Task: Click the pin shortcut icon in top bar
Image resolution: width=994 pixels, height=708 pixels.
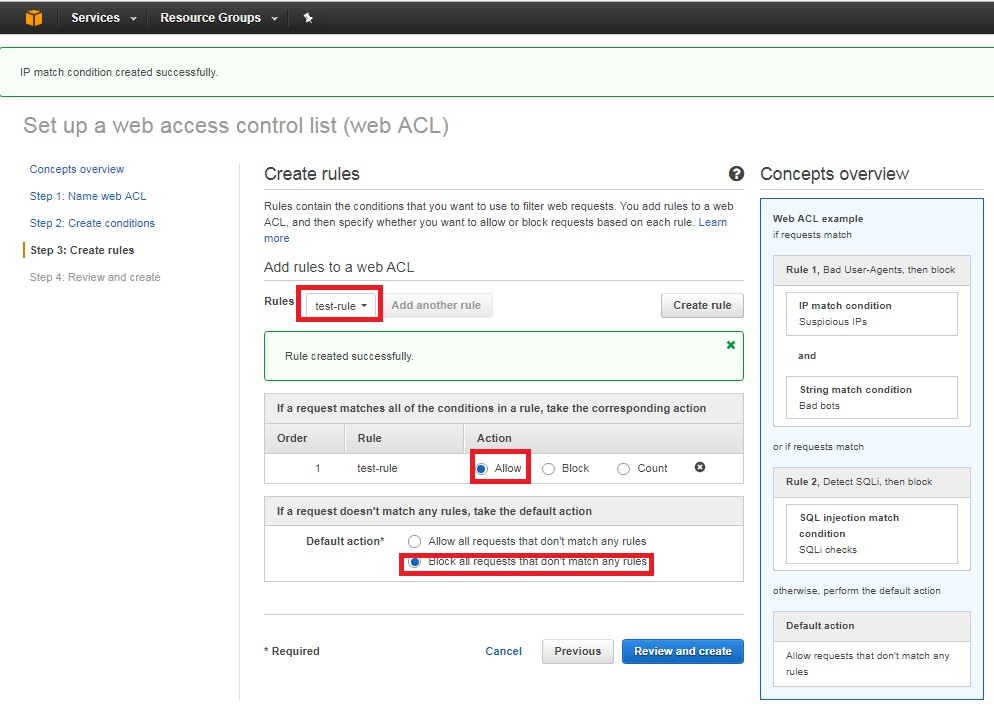Action: [x=308, y=18]
